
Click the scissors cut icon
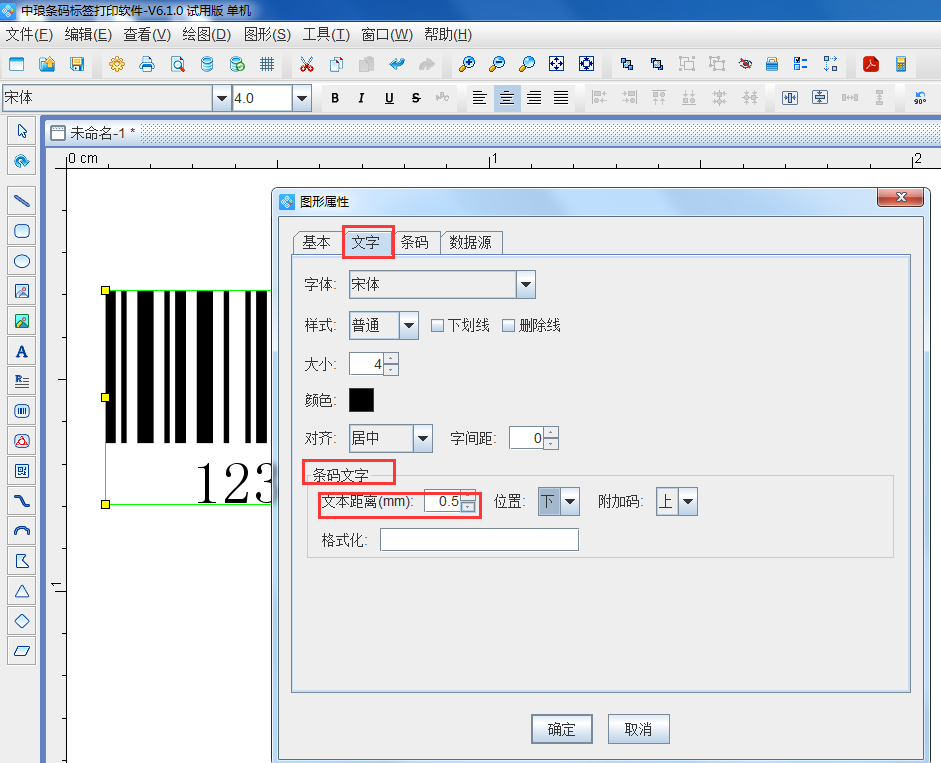306,65
